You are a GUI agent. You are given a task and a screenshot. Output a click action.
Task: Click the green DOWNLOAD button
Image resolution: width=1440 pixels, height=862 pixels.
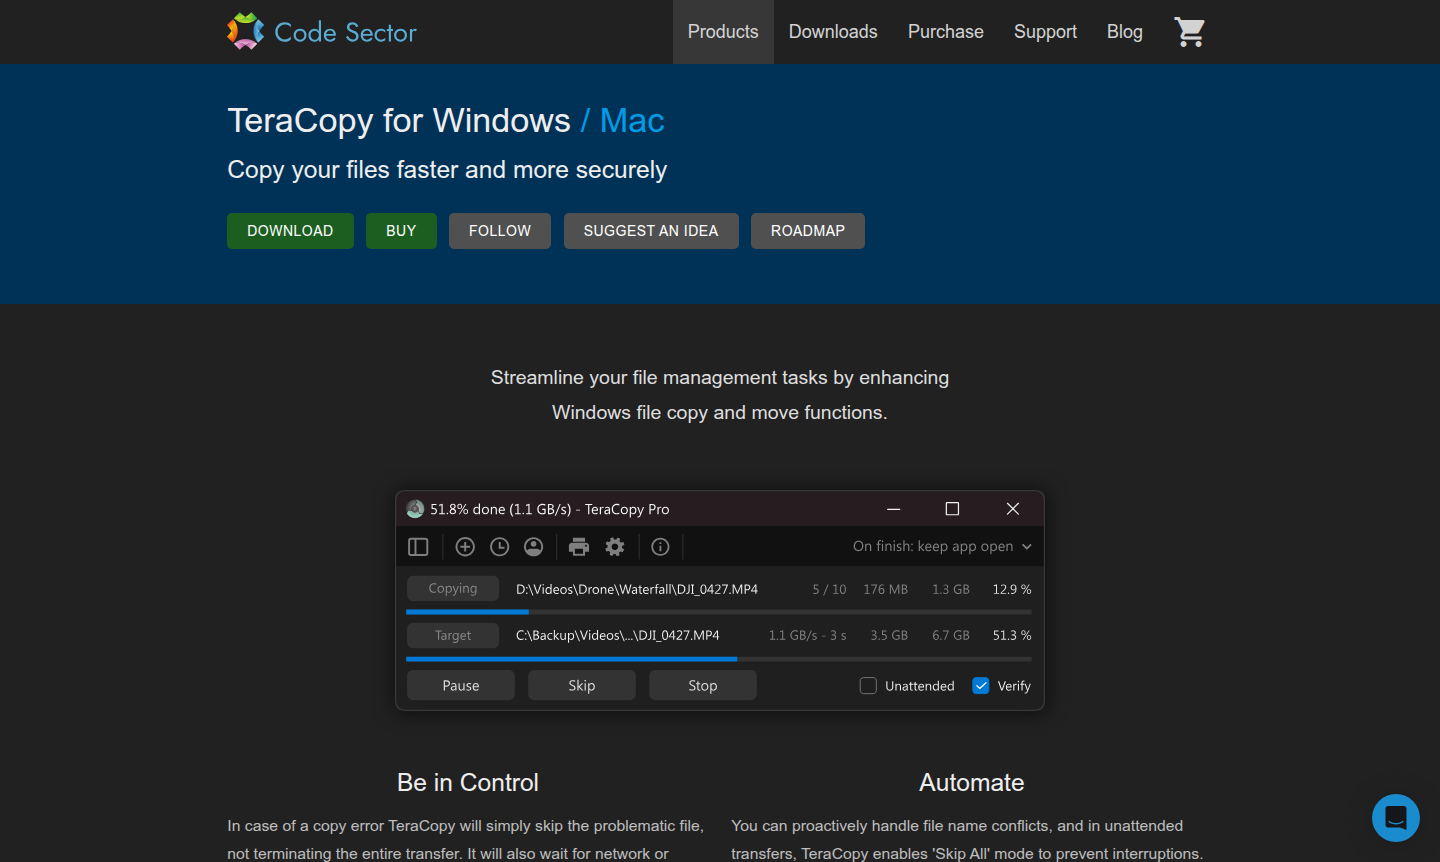290,231
